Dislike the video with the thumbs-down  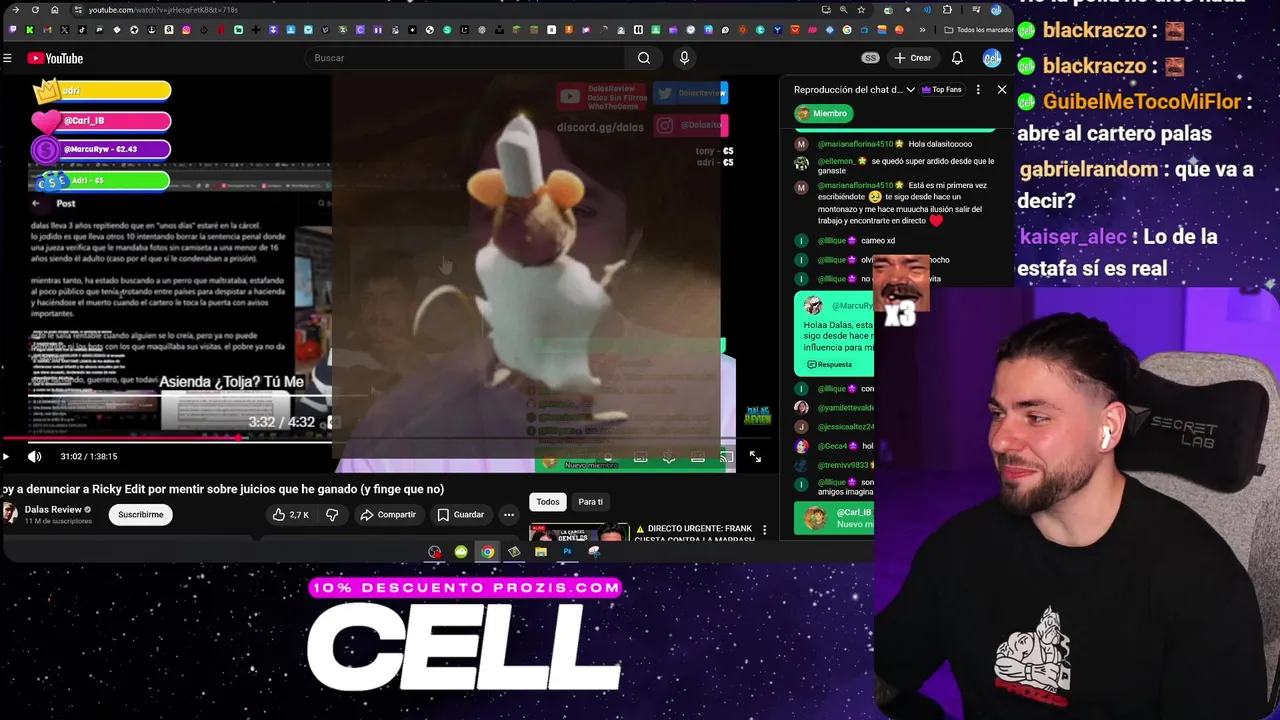click(x=332, y=514)
